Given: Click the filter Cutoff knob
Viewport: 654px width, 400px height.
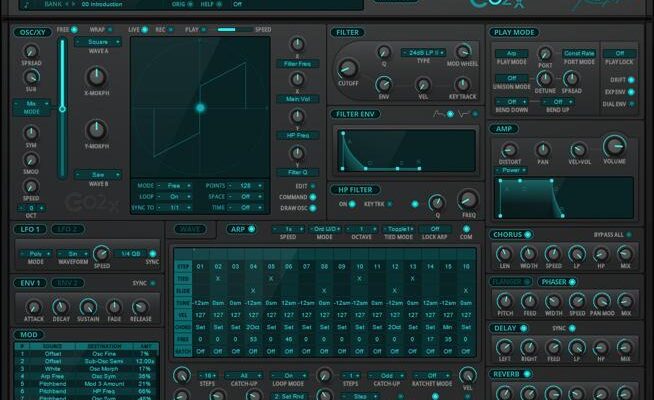Looking at the screenshot, I should 347,69.
